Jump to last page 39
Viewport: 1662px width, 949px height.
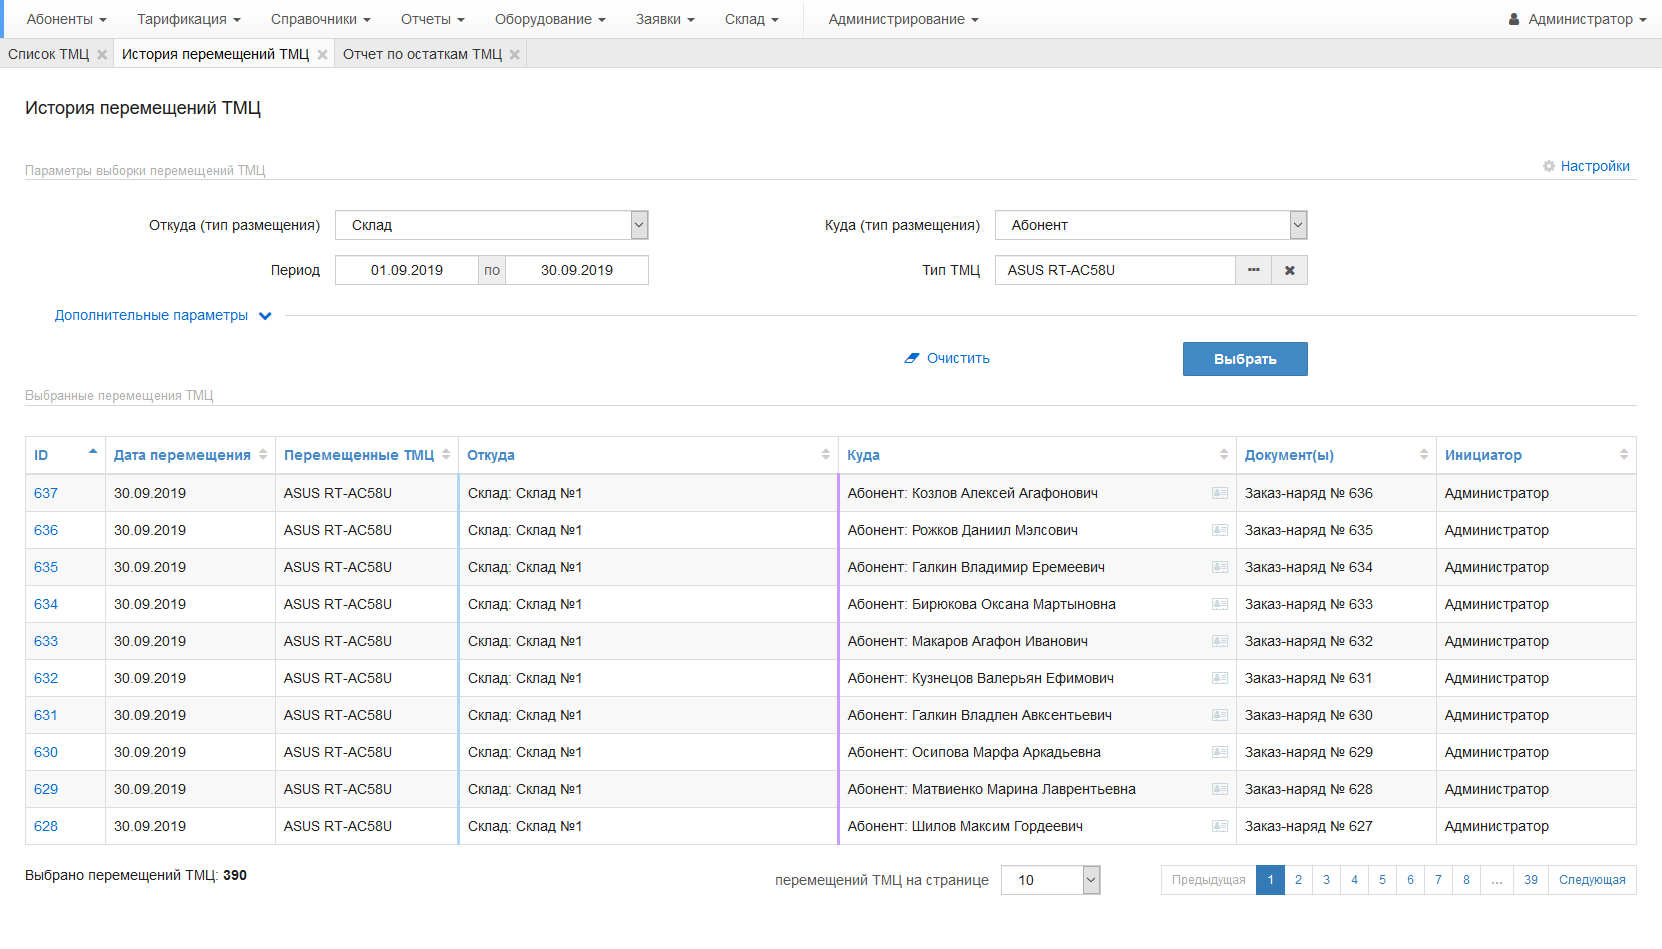[1531, 880]
